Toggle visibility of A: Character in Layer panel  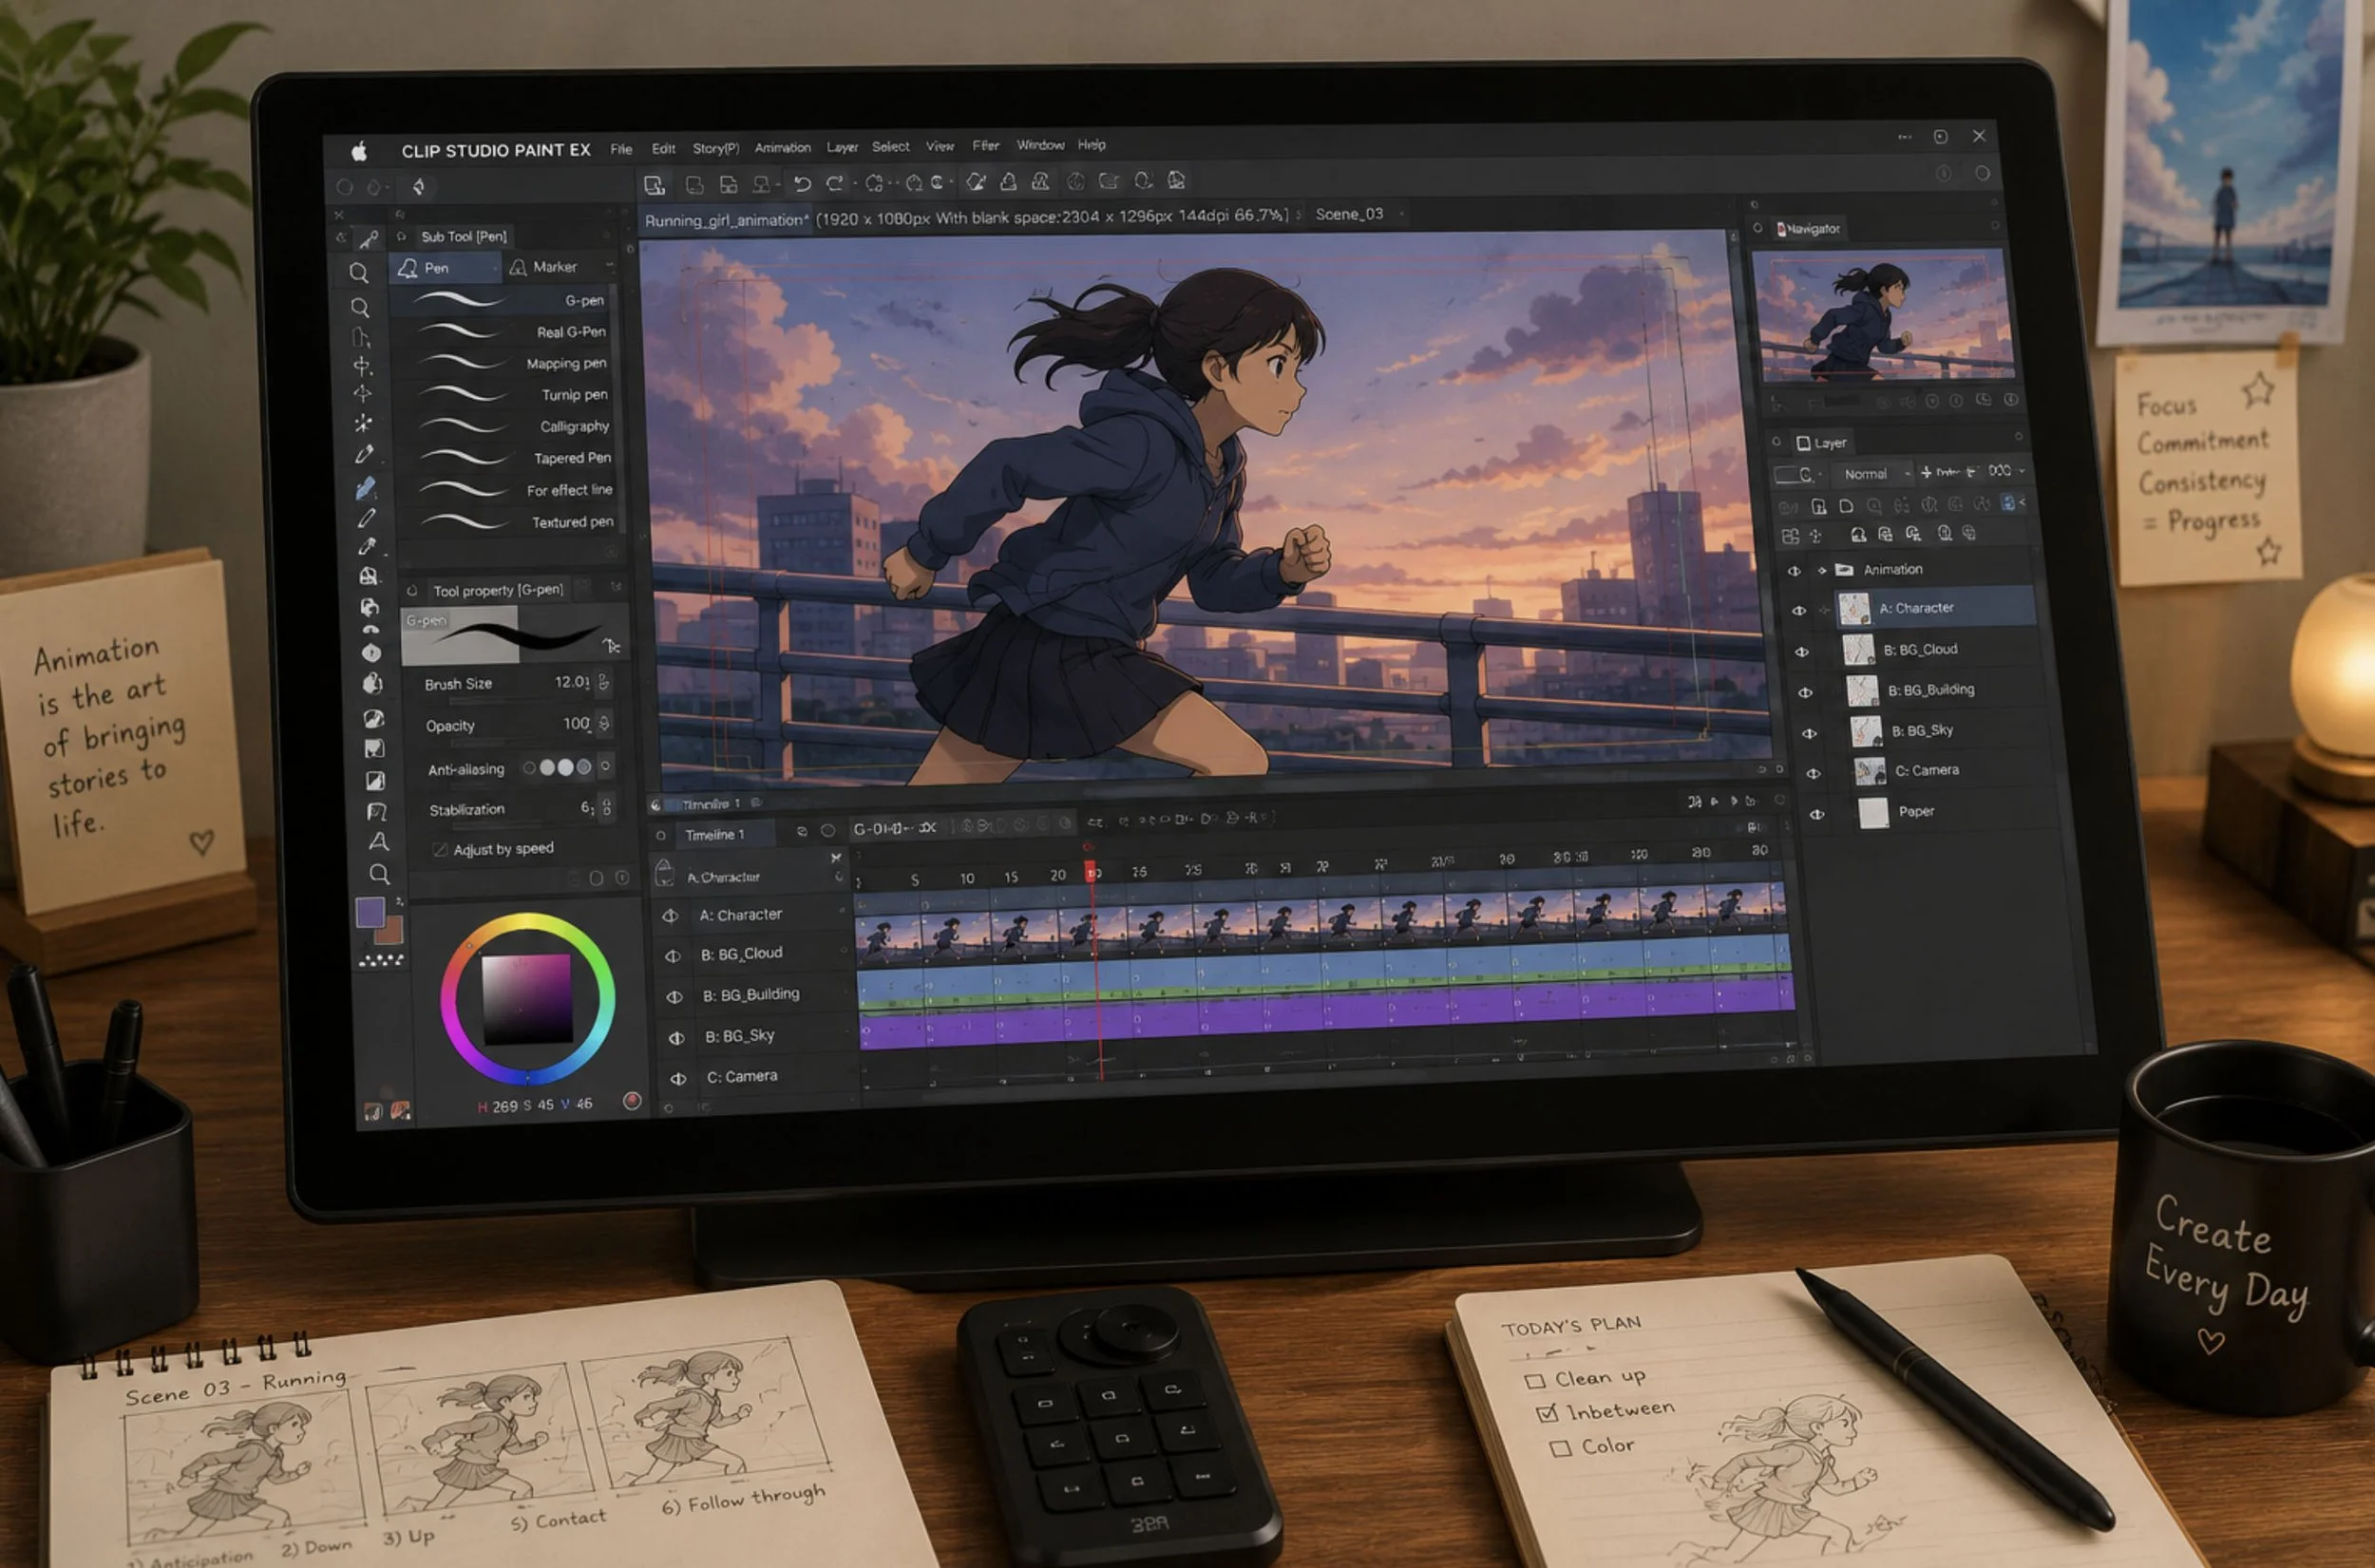coord(1798,610)
